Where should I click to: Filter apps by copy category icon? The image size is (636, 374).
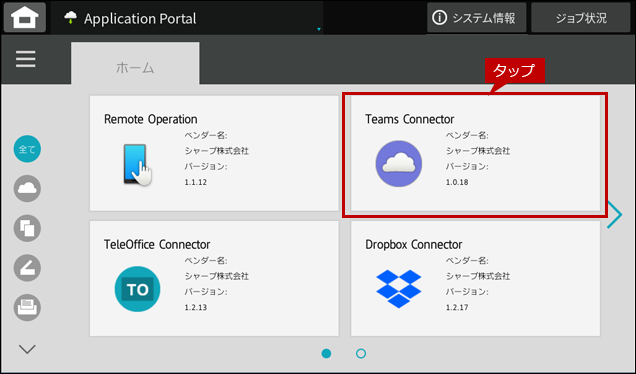pos(27,228)
